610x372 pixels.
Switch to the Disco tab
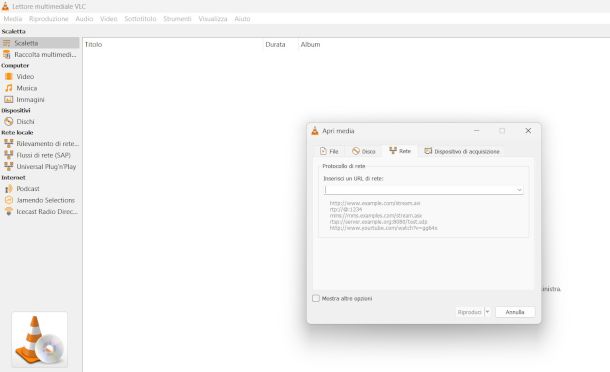[x=363, y=151]
